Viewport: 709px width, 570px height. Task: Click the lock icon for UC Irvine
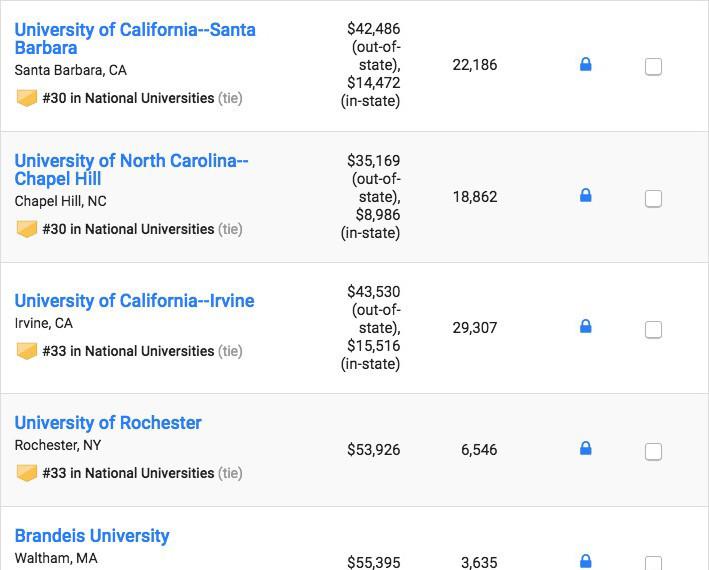coord(586,327)
